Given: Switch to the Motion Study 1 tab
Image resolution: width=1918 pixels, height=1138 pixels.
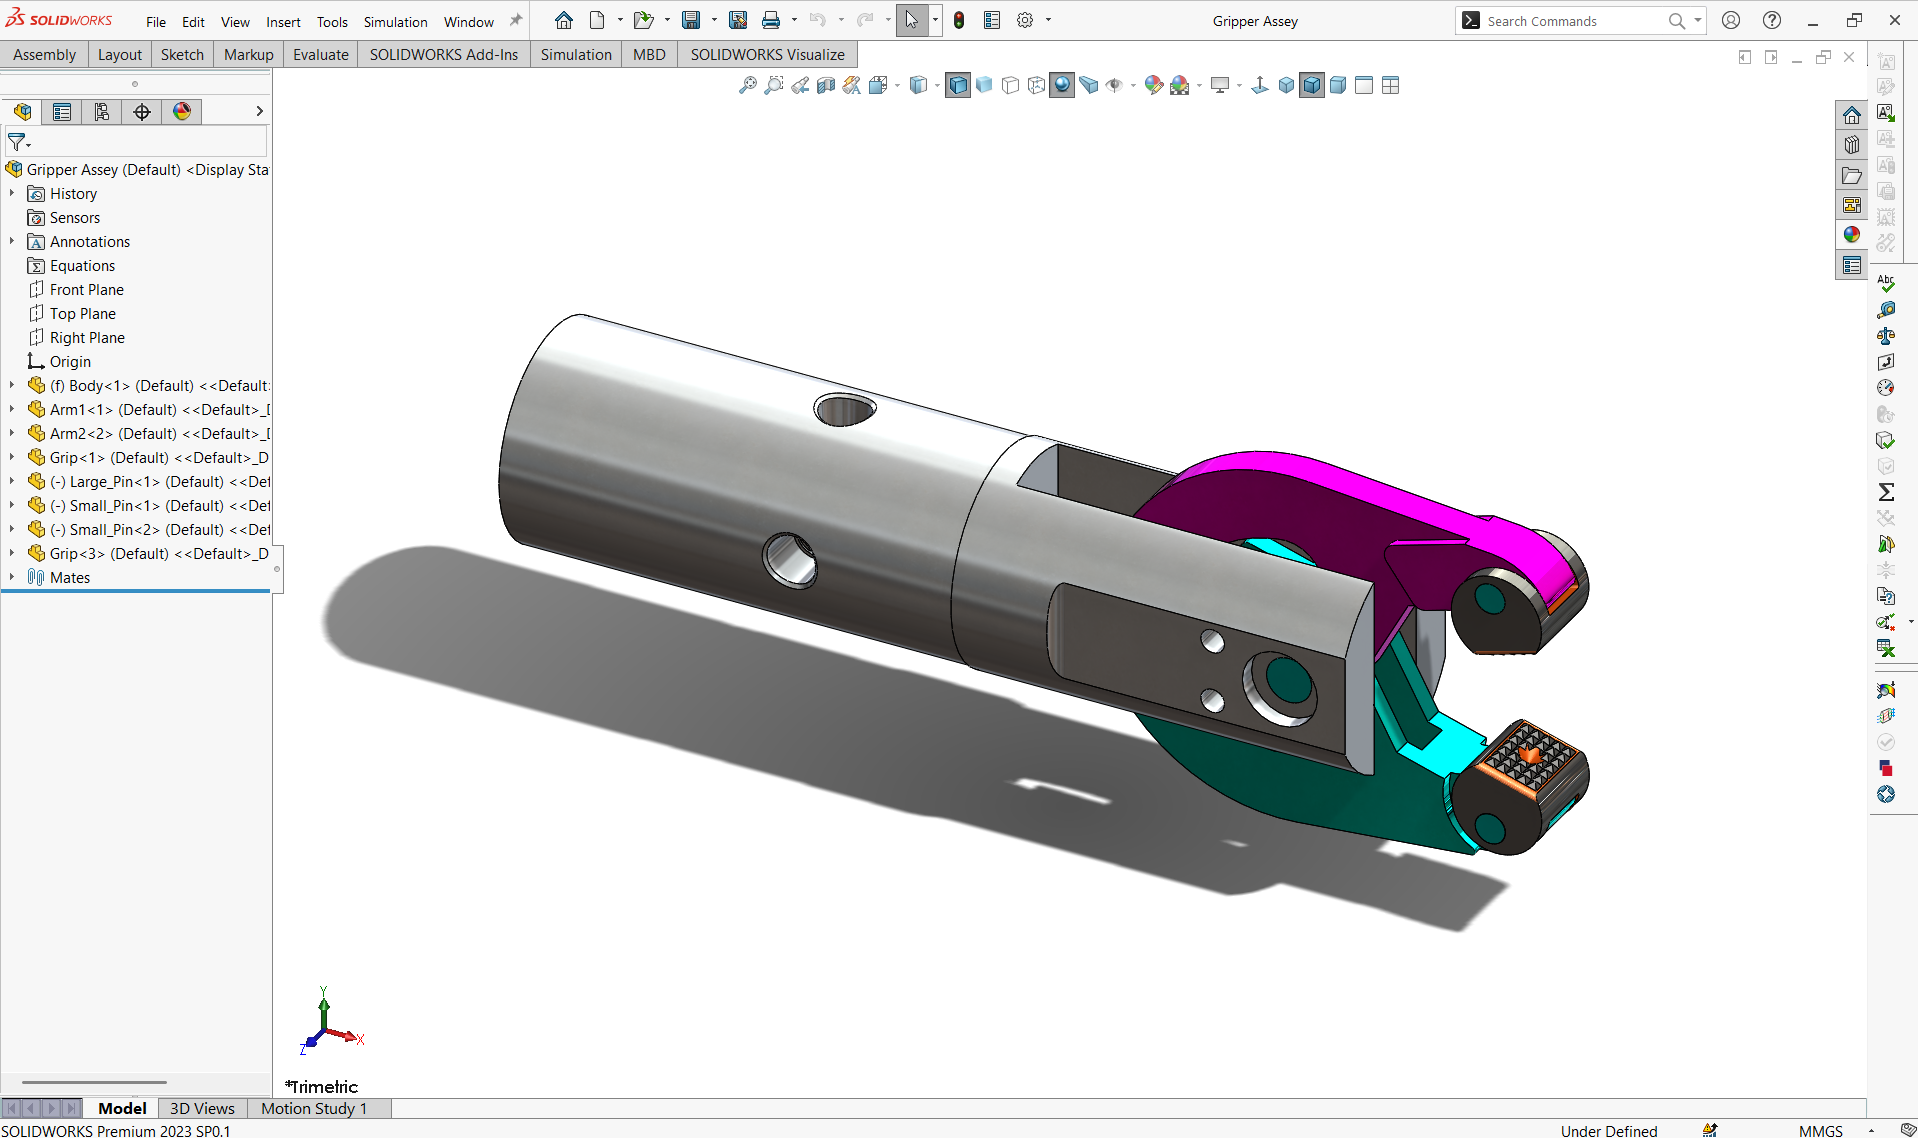Looking at the screenshot, I should pos(313,1108).
